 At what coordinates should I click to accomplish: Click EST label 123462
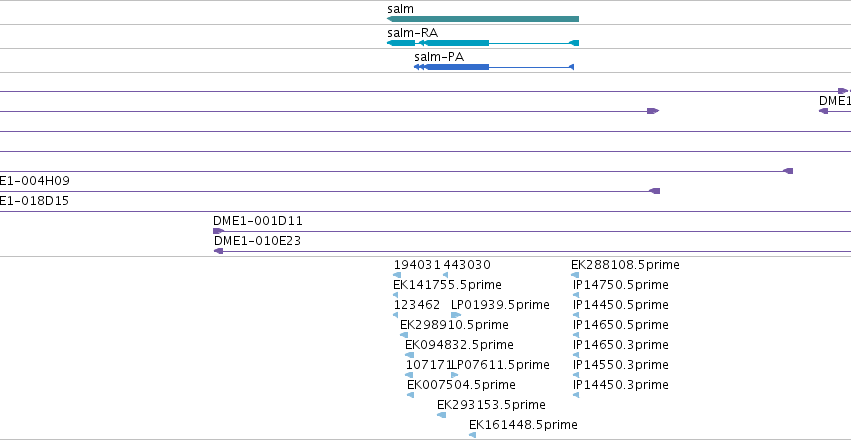pos(417,305)
